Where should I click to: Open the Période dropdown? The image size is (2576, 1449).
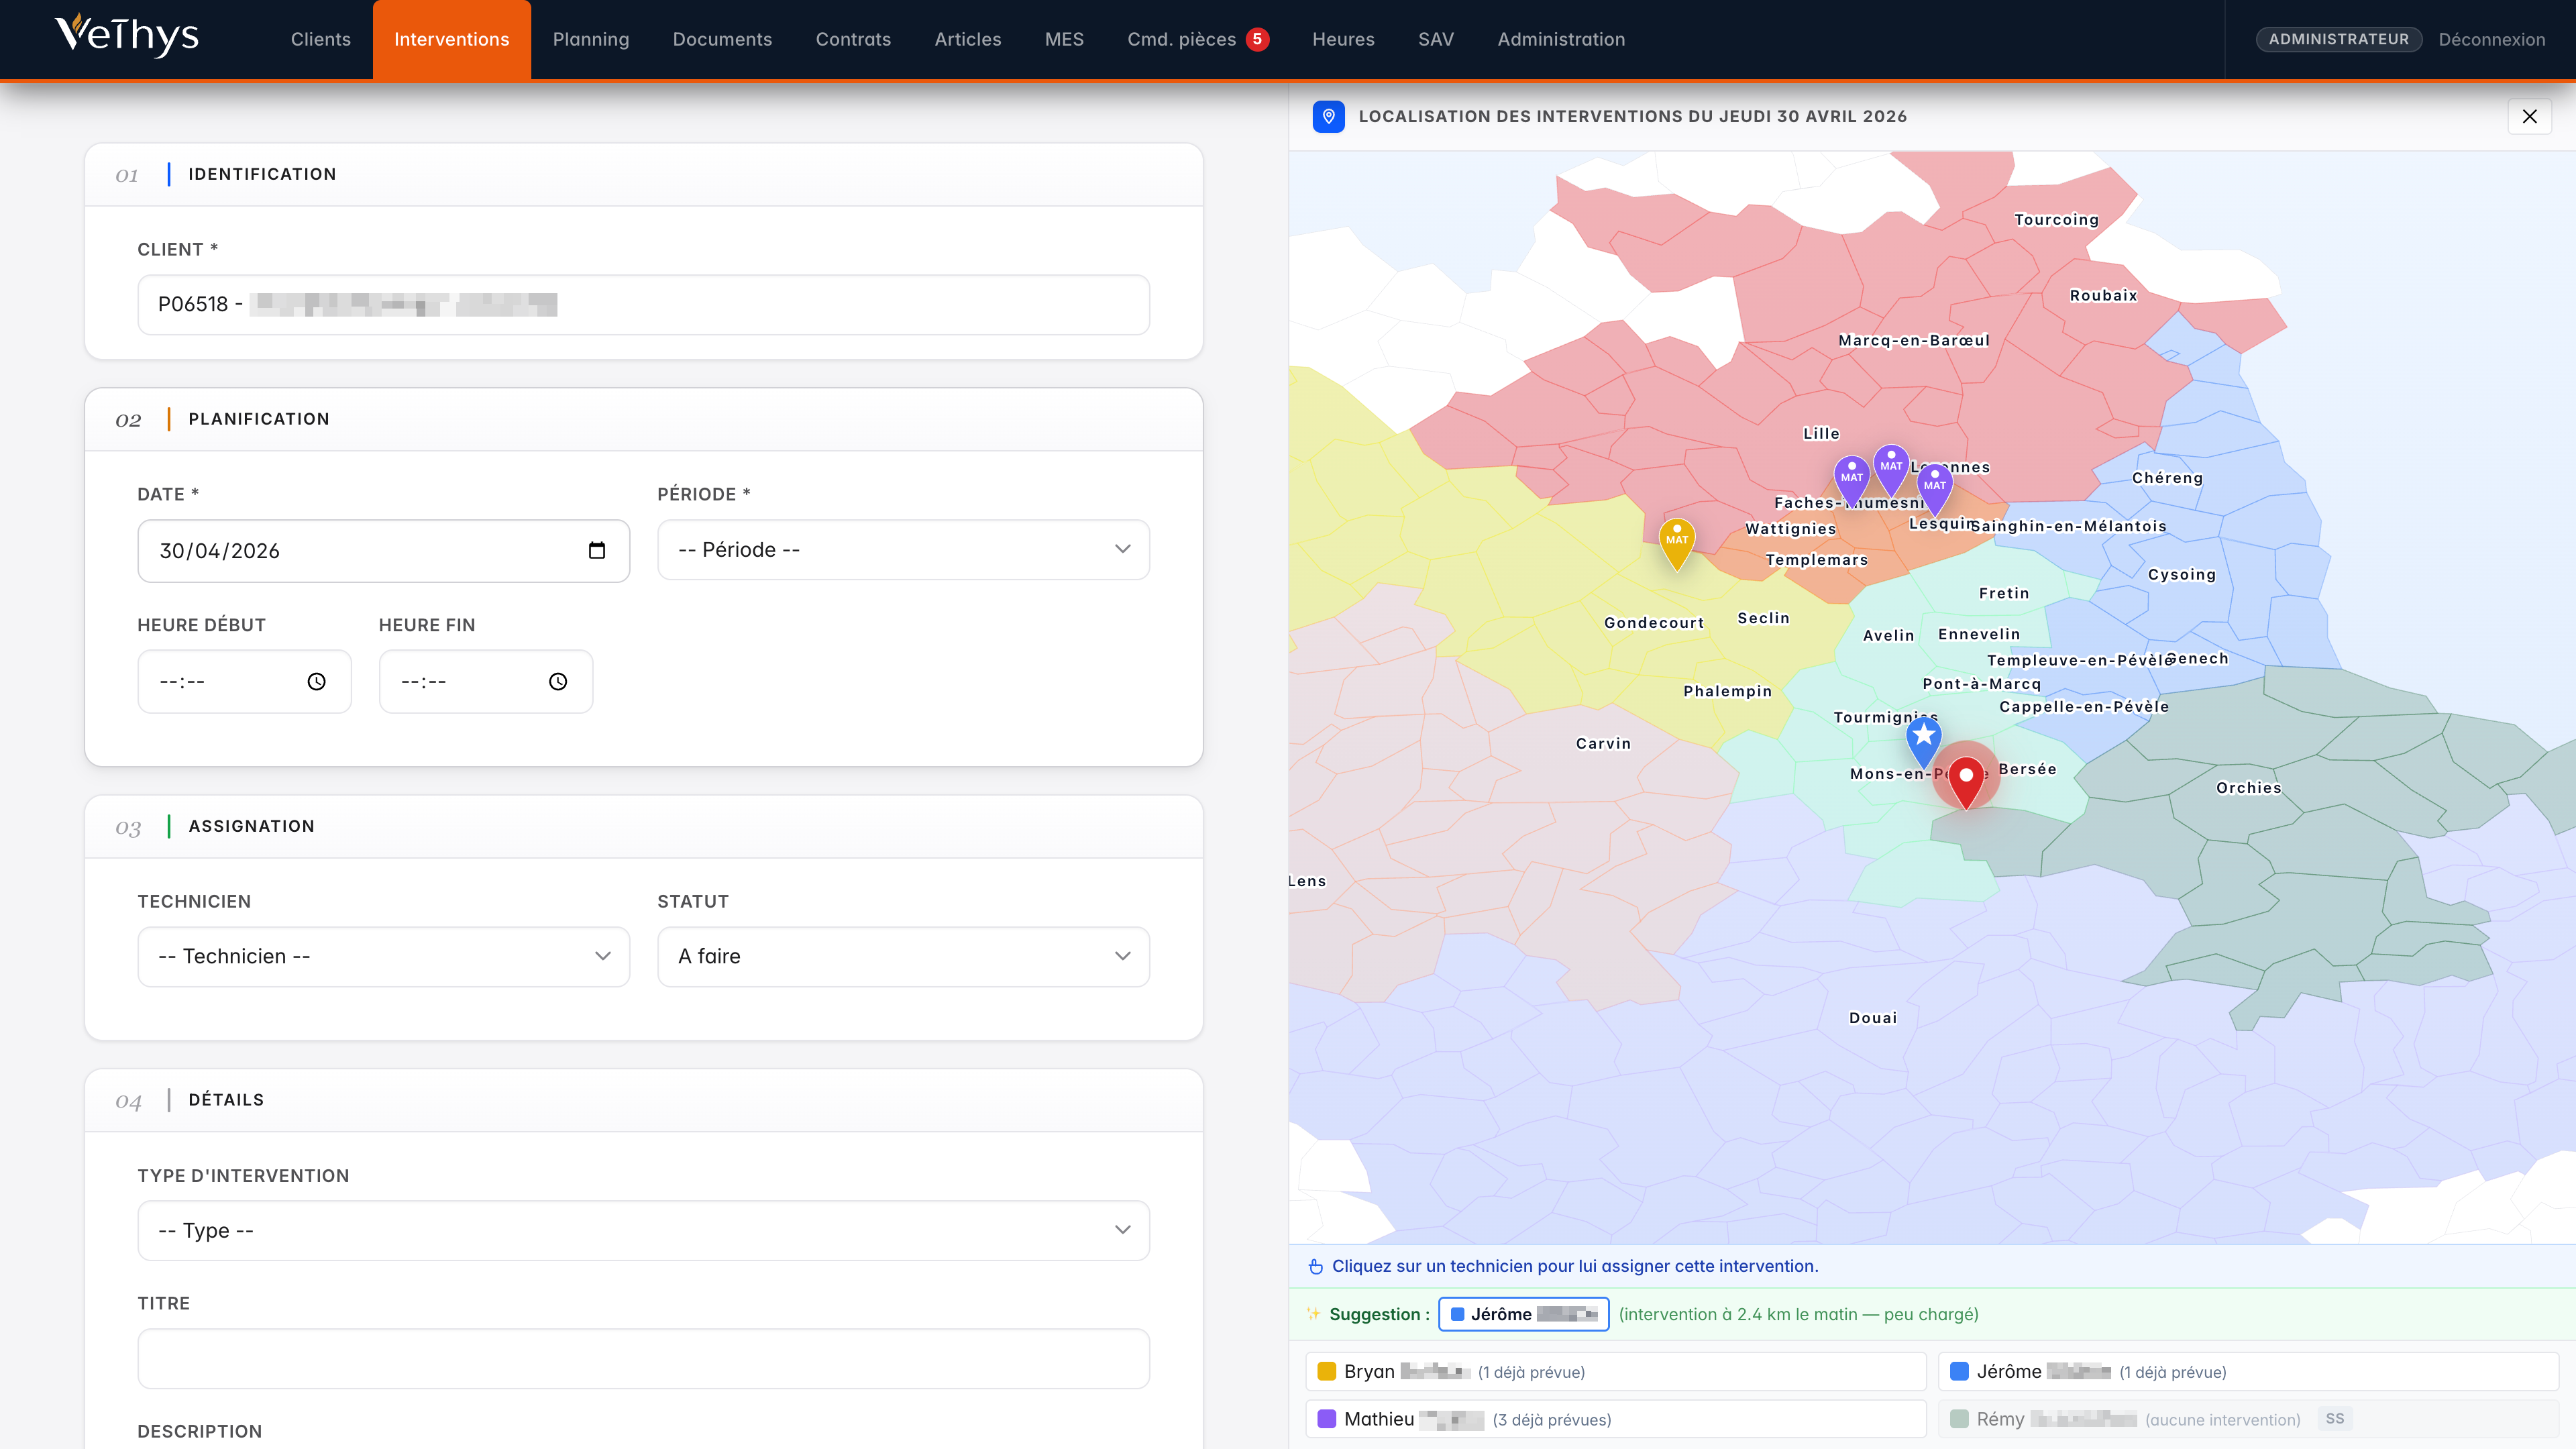(x=903, y=549)
